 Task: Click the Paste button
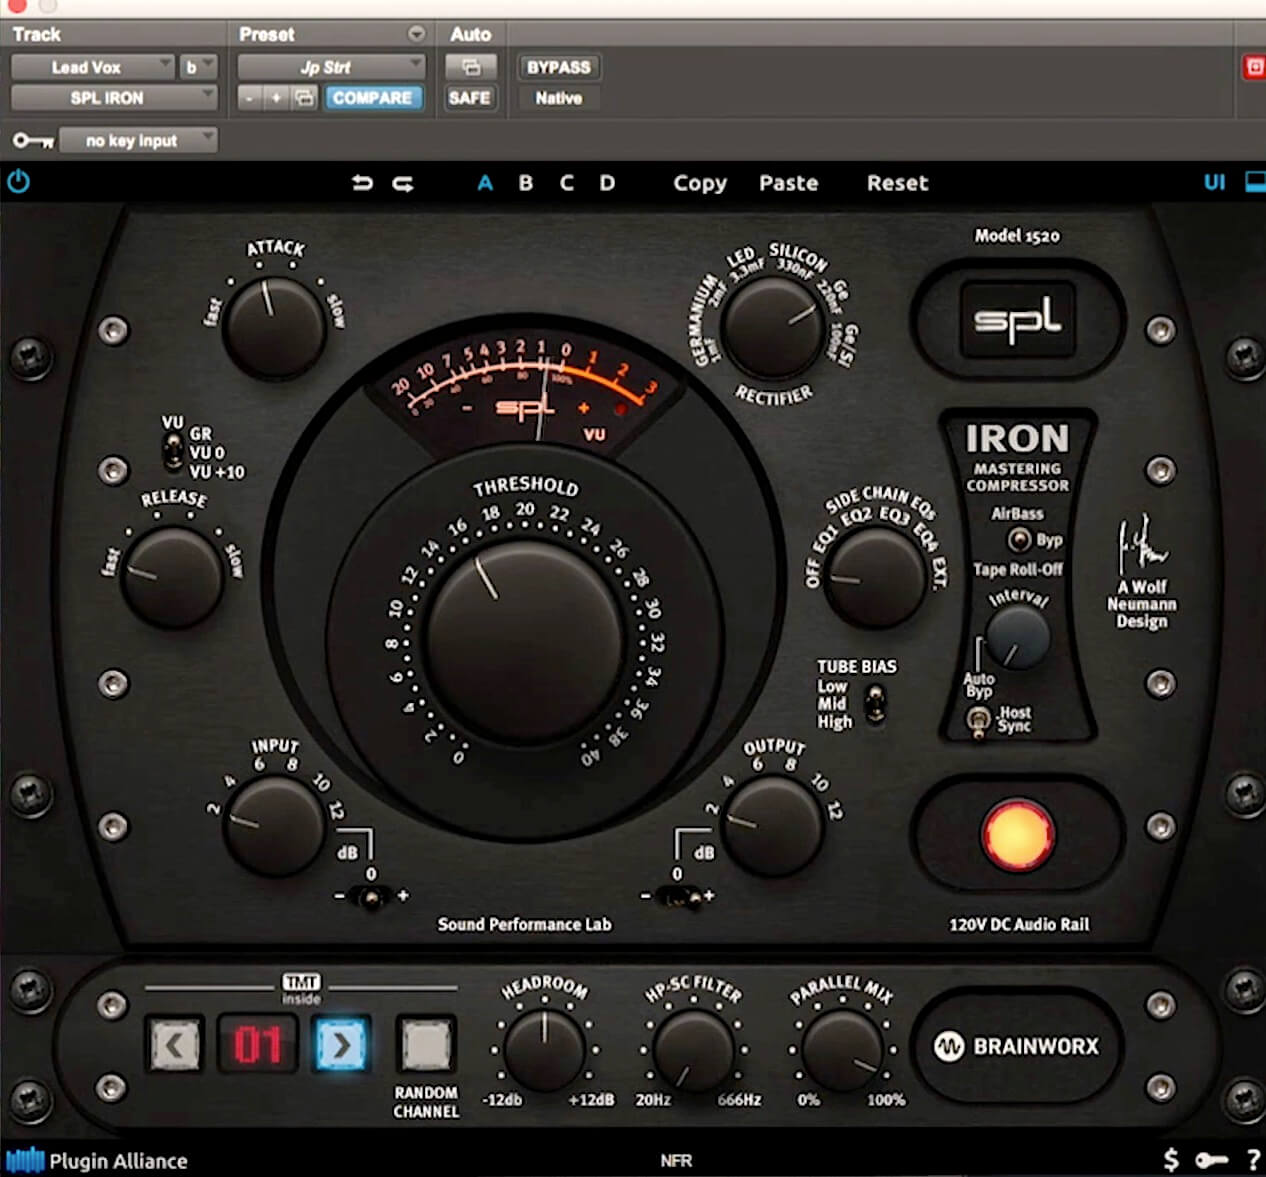coord(789,183)
